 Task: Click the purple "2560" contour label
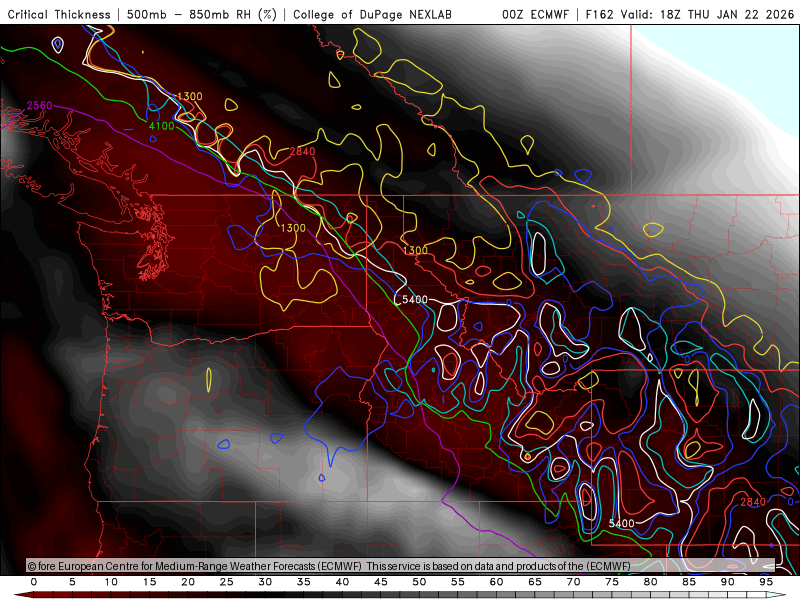click(39, 106)
